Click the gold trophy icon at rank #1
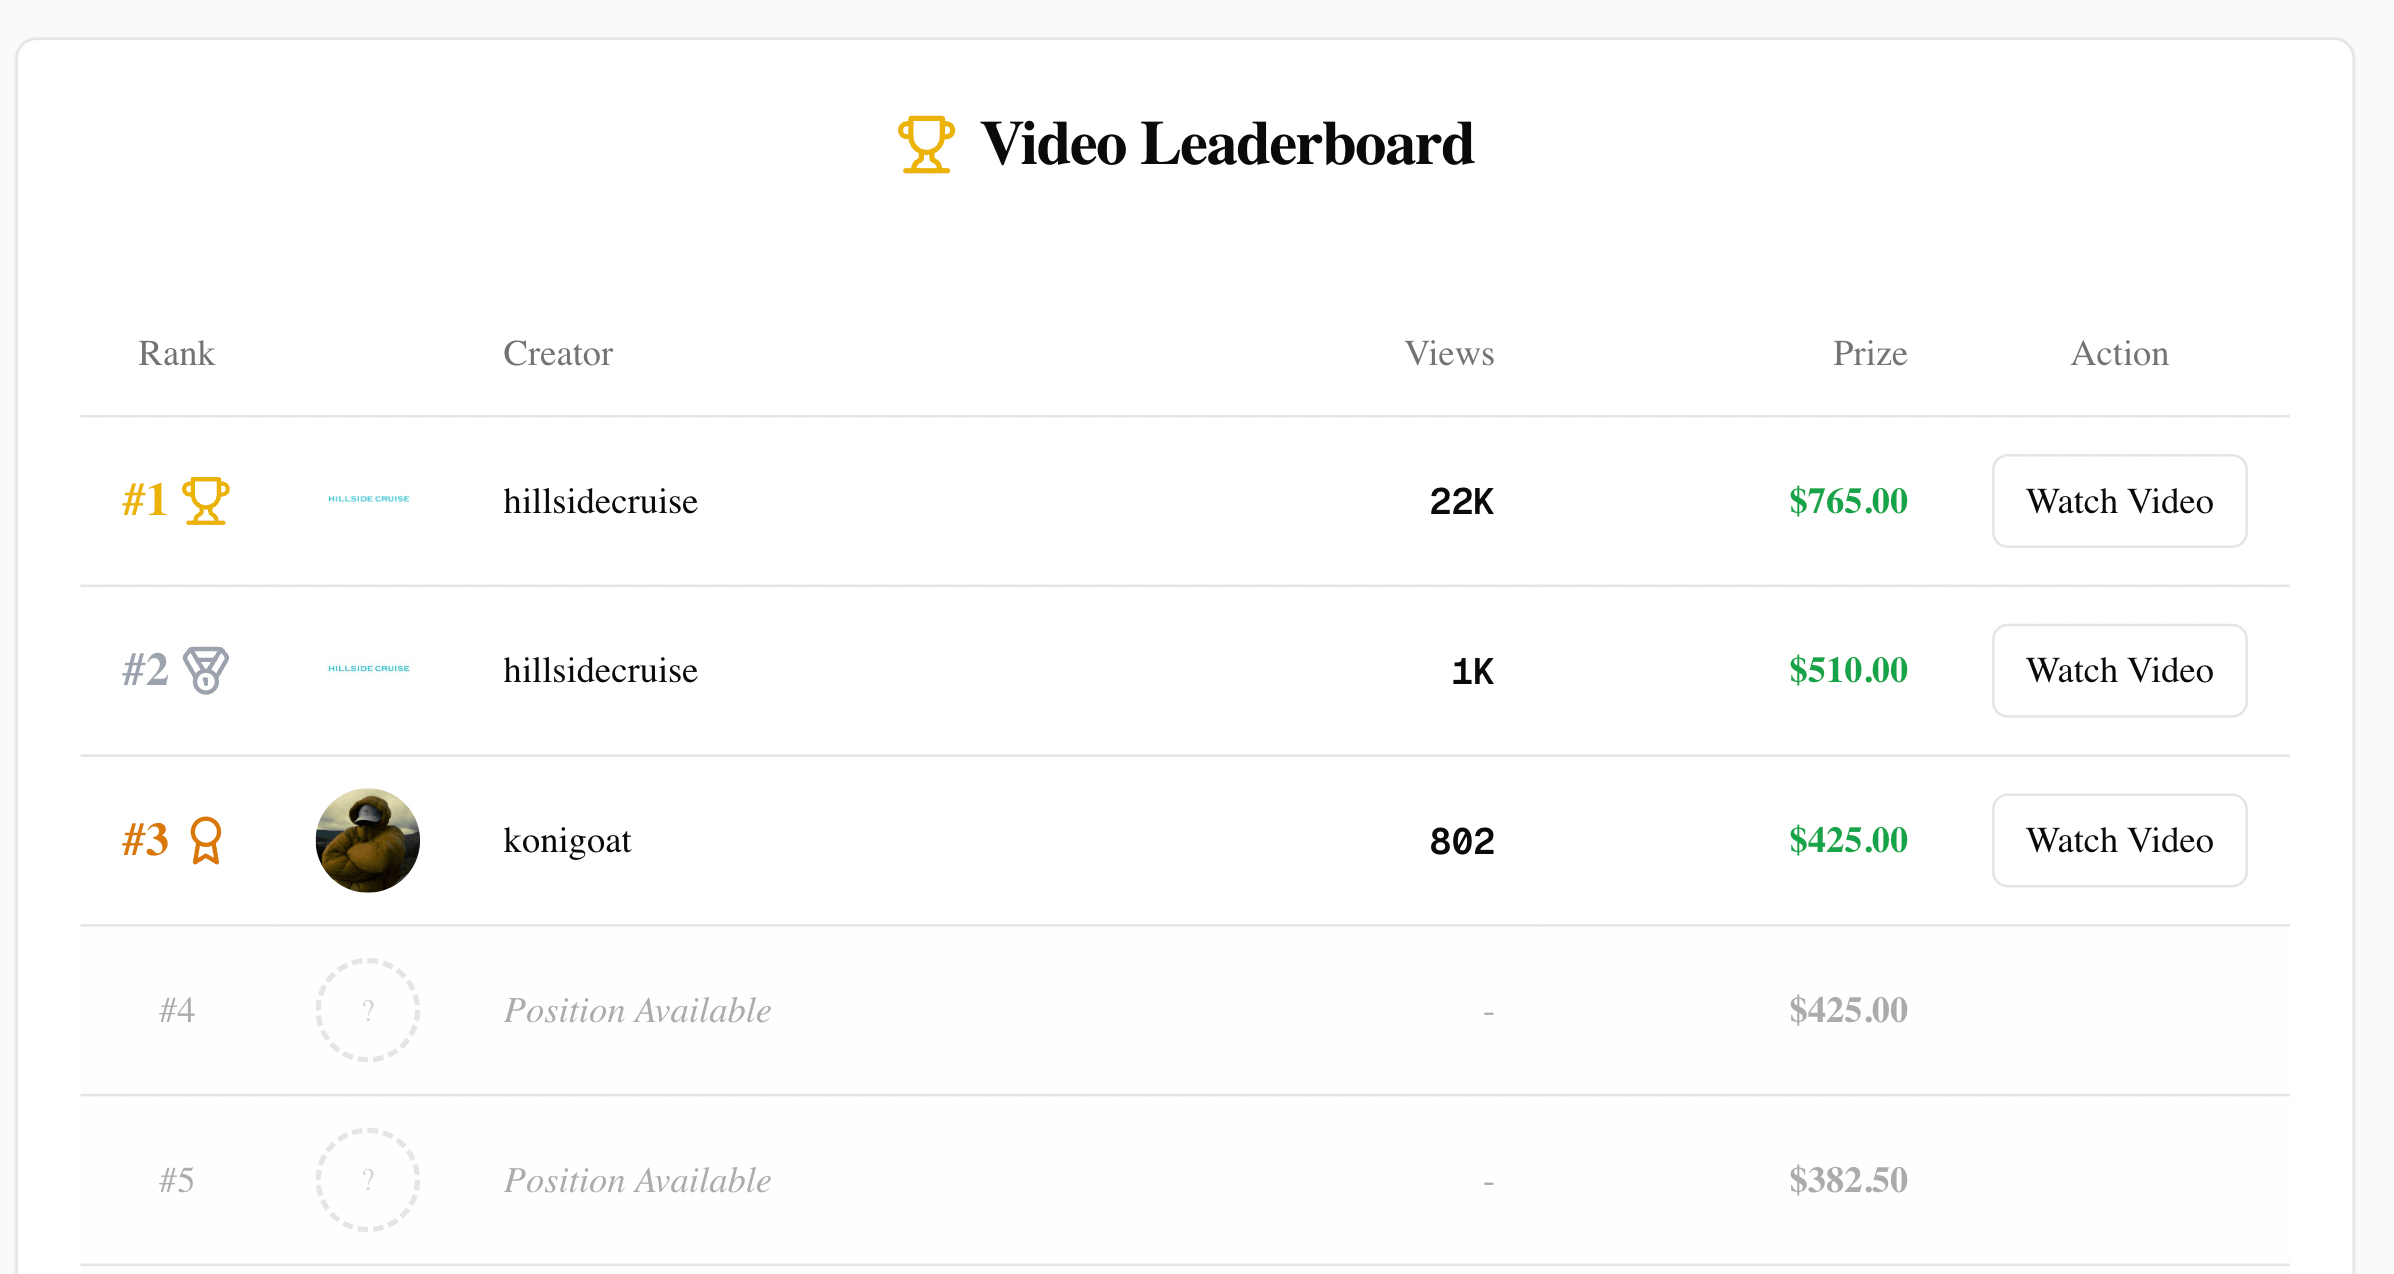 tap(206, 500)
